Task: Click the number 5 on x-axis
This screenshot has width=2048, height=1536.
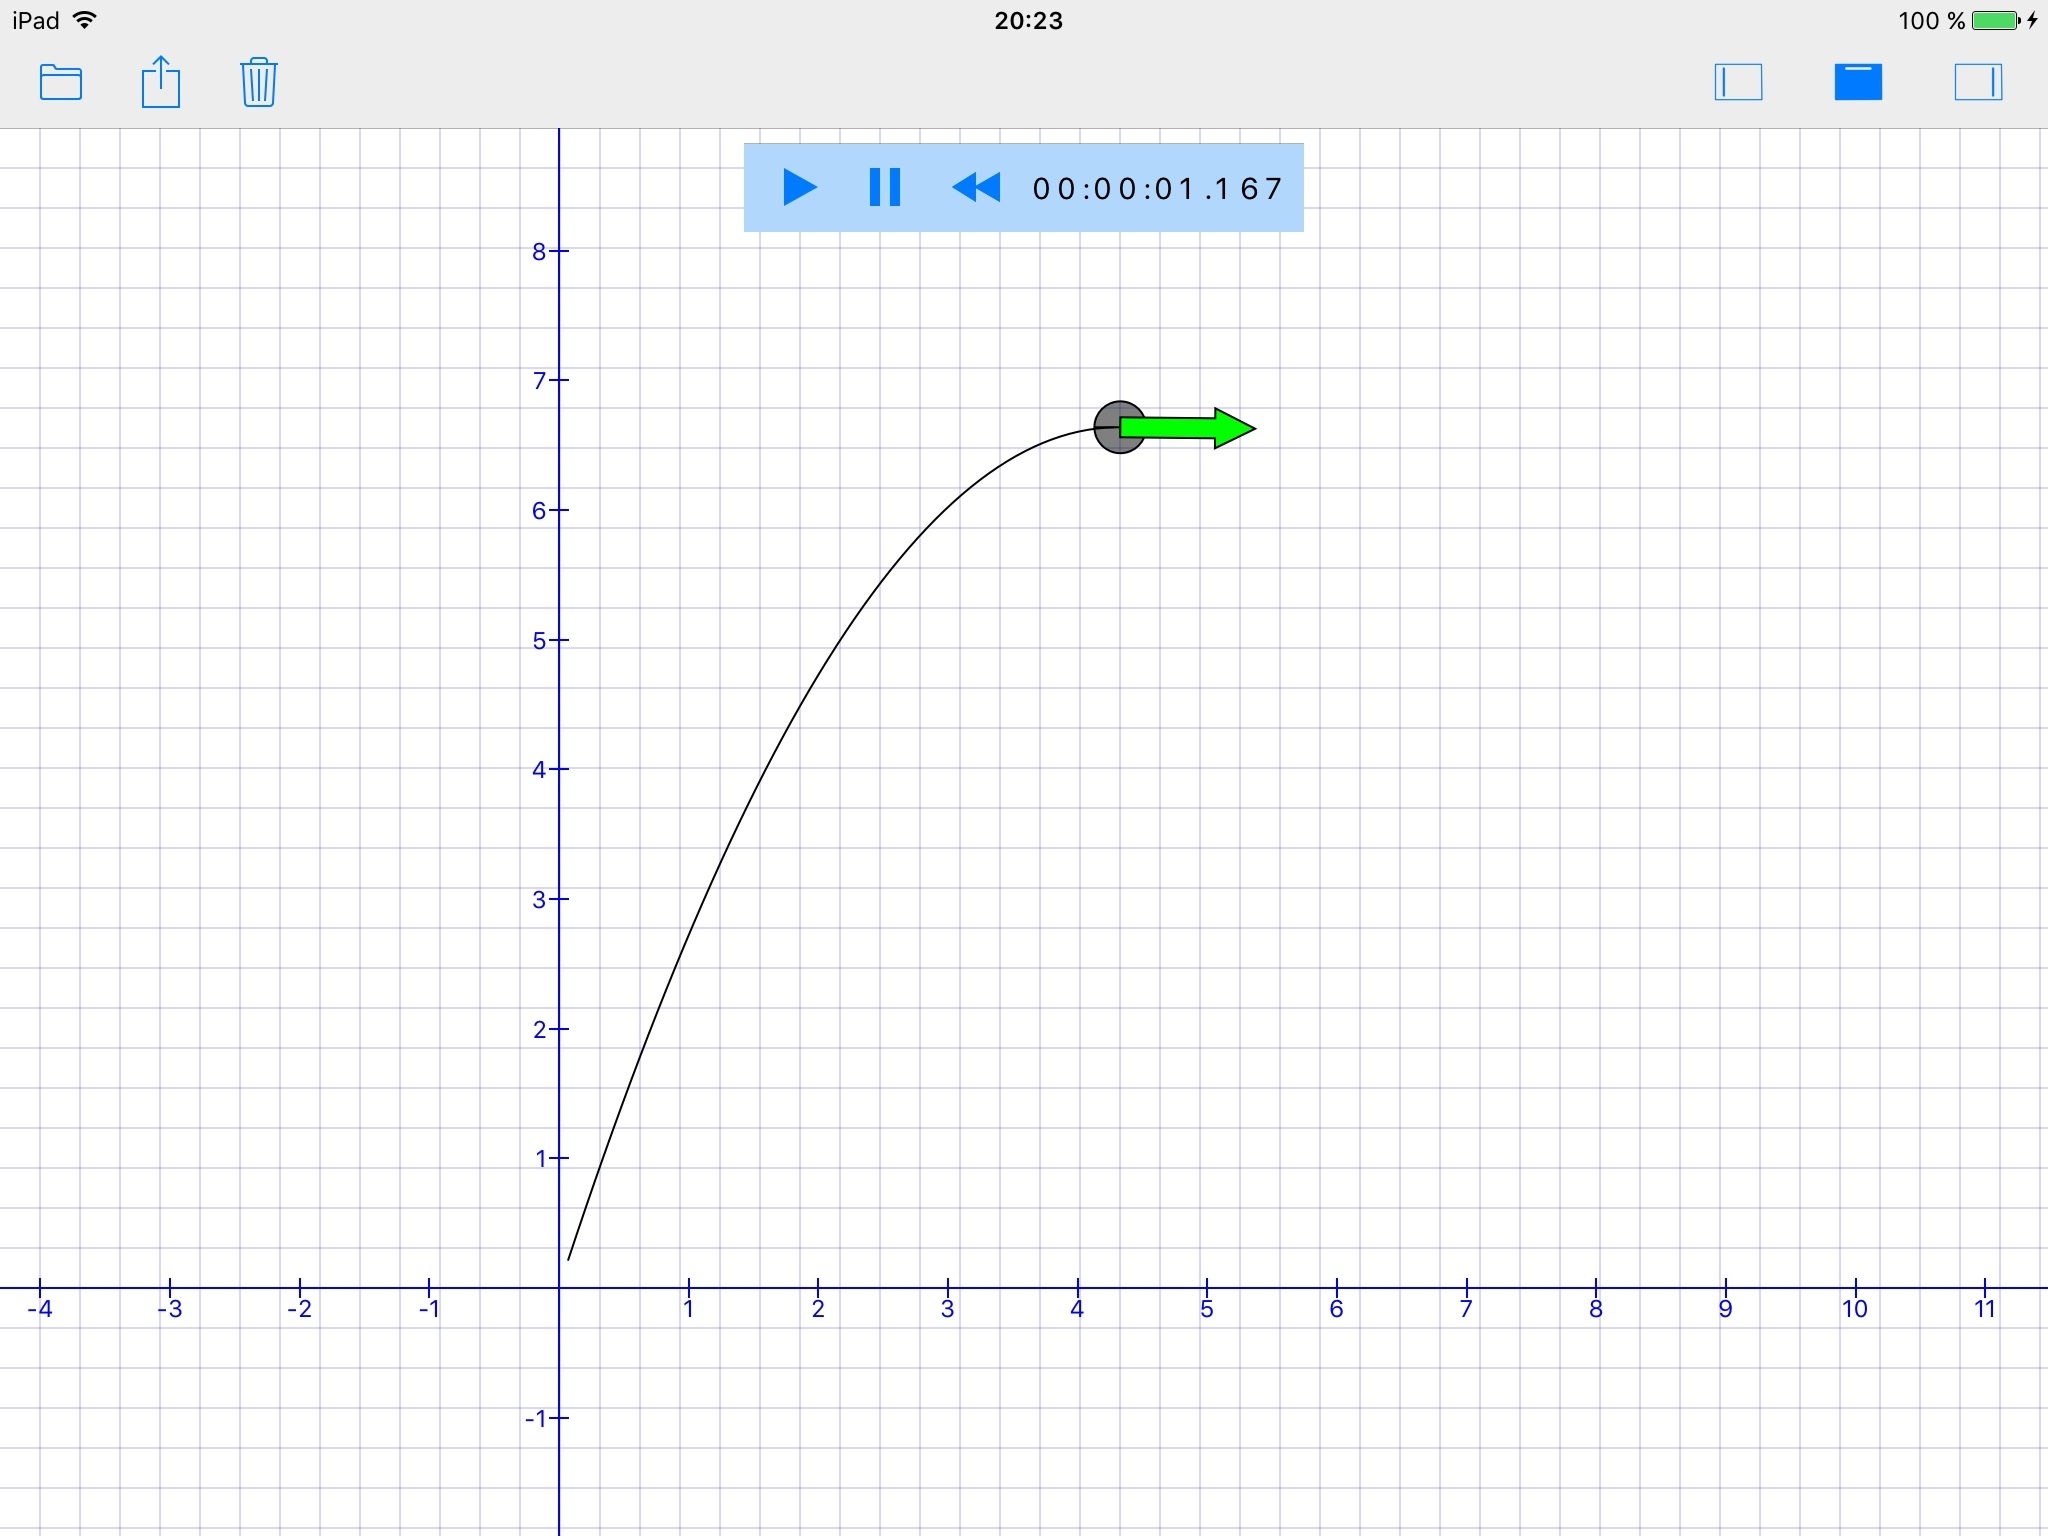Action: coord(1207,1309)
